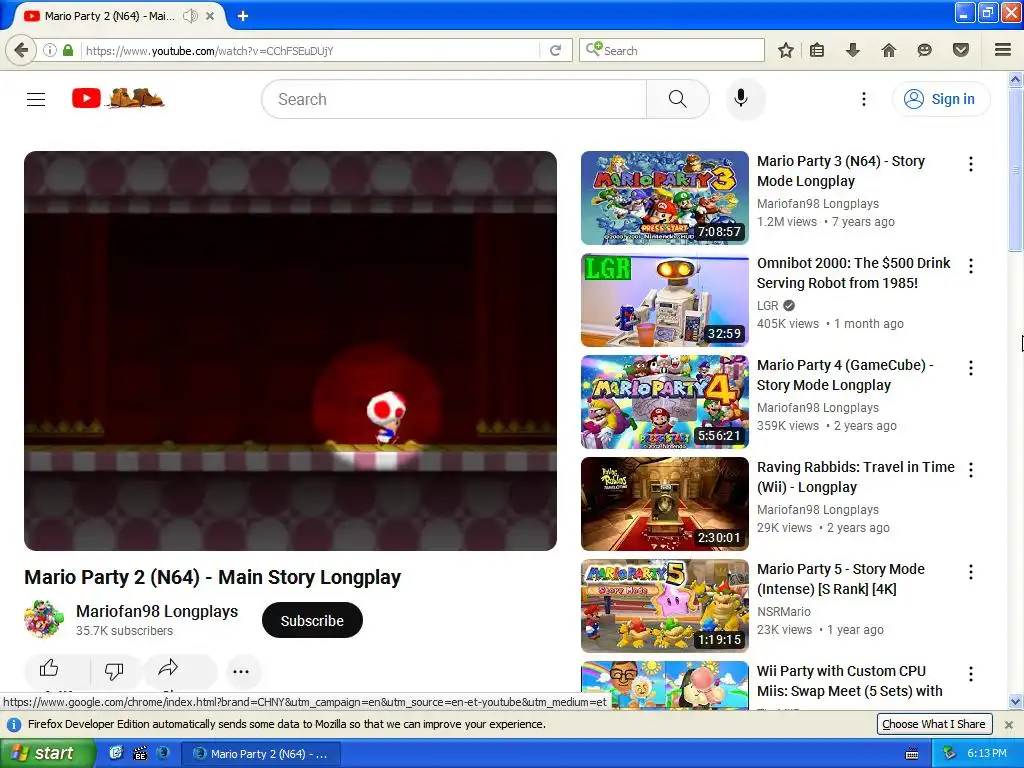Reload the page with the refresh icon

(x=556, y=50)
